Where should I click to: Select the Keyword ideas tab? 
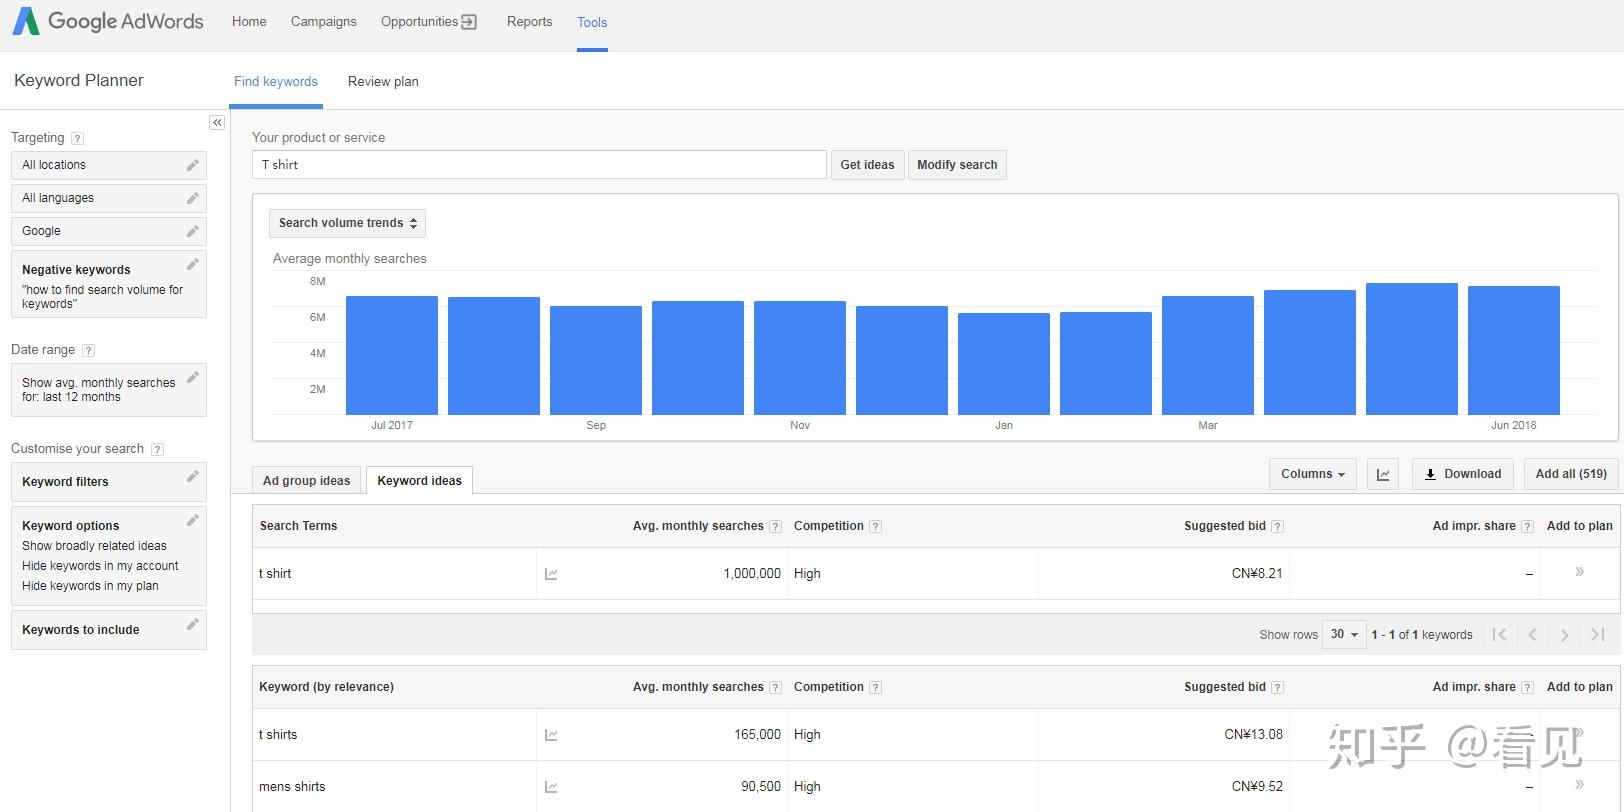pyautogui.click(x=419, y=480)
